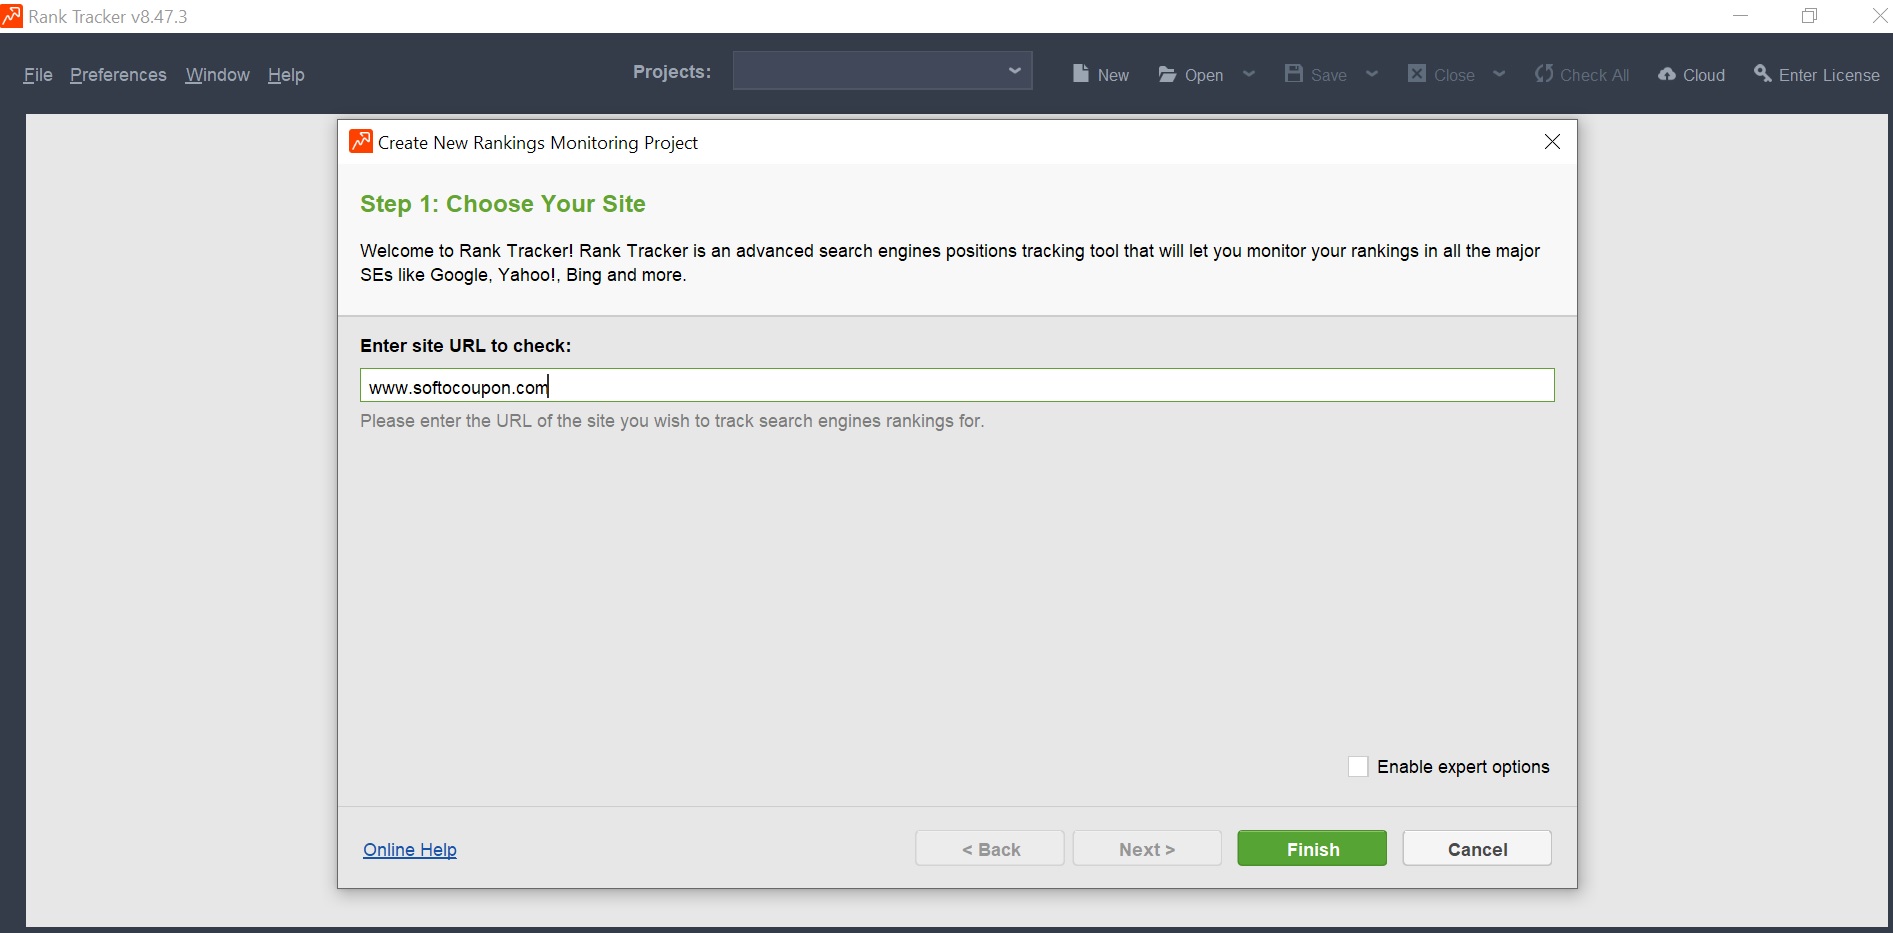Minimize the Rank Tracker window
Viewport: 1893px width, 933px height.
tap(1740, 16)
